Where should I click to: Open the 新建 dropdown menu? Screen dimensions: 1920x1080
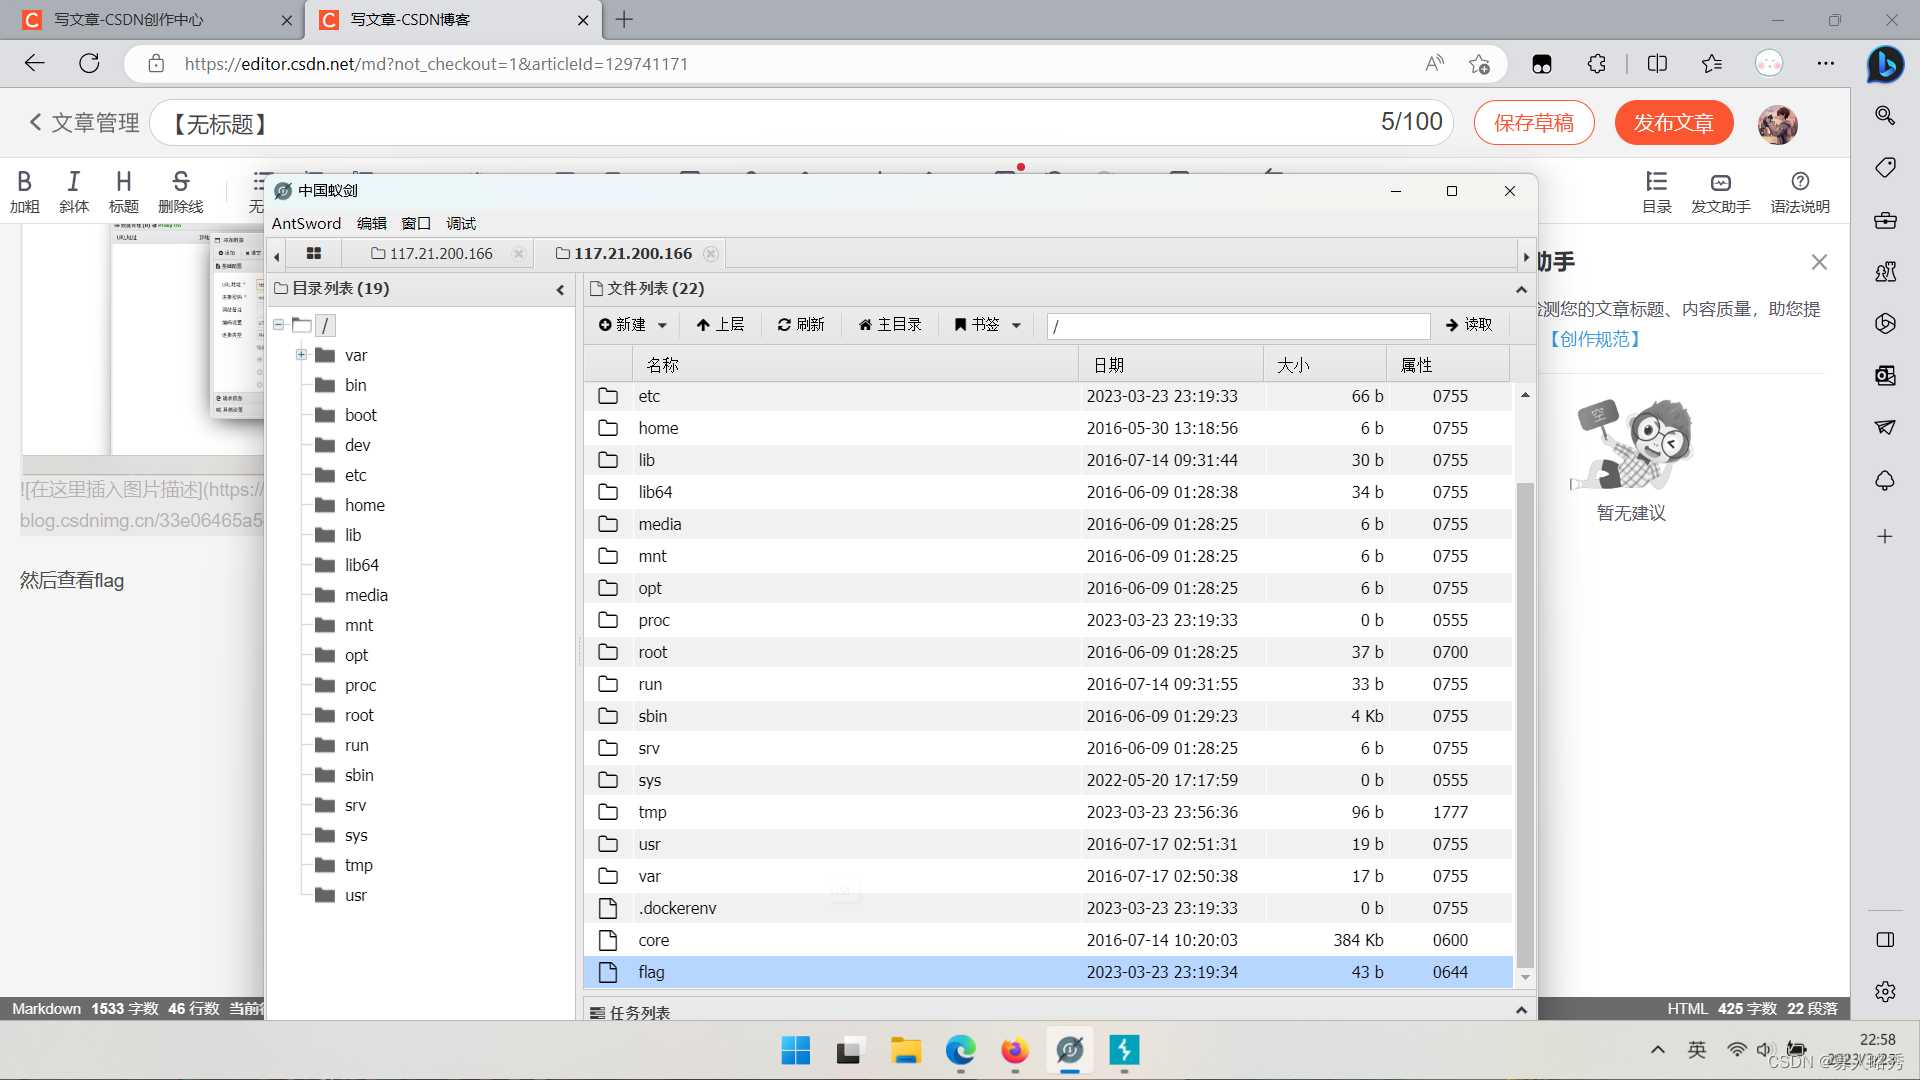coord(633,325)
